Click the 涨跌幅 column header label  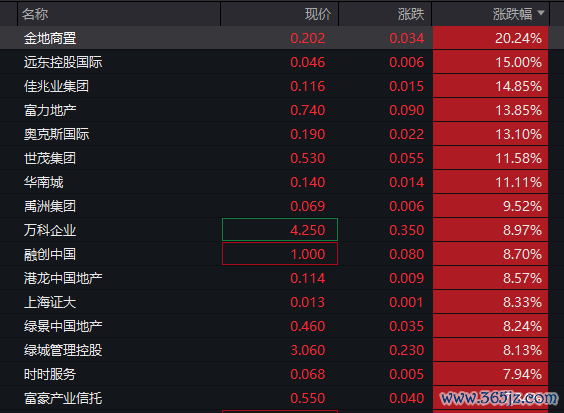(x=512, y=14)
